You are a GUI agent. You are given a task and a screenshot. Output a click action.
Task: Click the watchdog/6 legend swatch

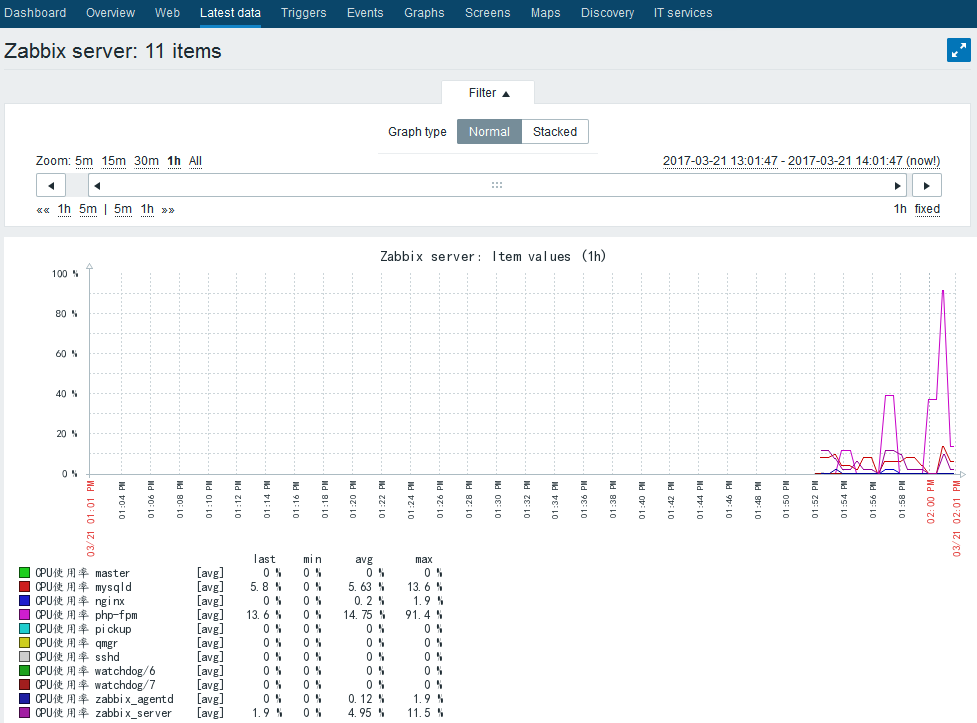[24, 671]
